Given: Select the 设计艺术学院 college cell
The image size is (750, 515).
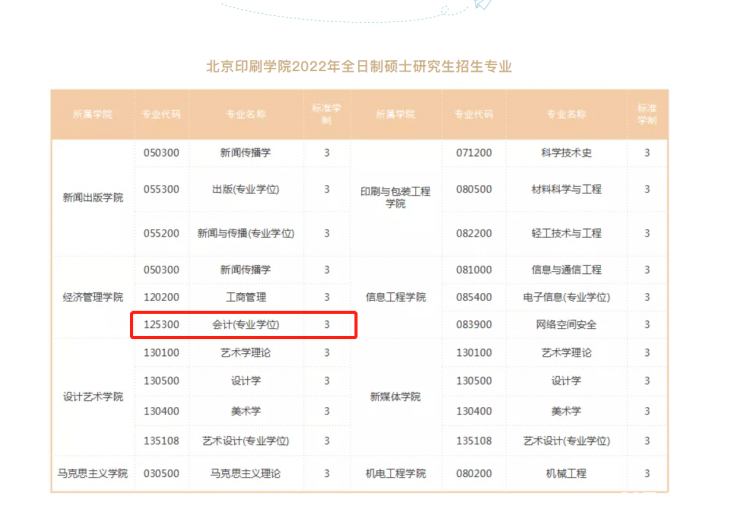Looking at the screenshot, I should click(93, 396).
